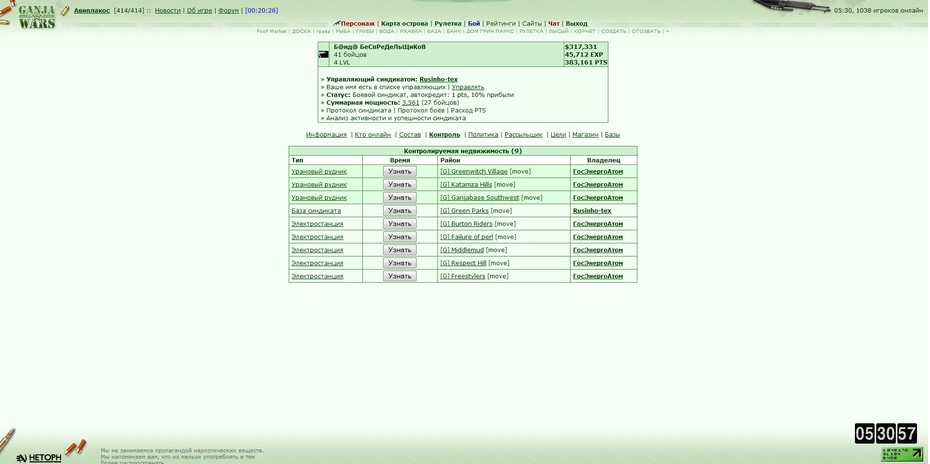Click the syndicate flag icon next to Б@нд@ БеСпРеДеЛьЩиКоВ
Image resolution: width=930 pixels, height=464 pixels.
point(323,55)
